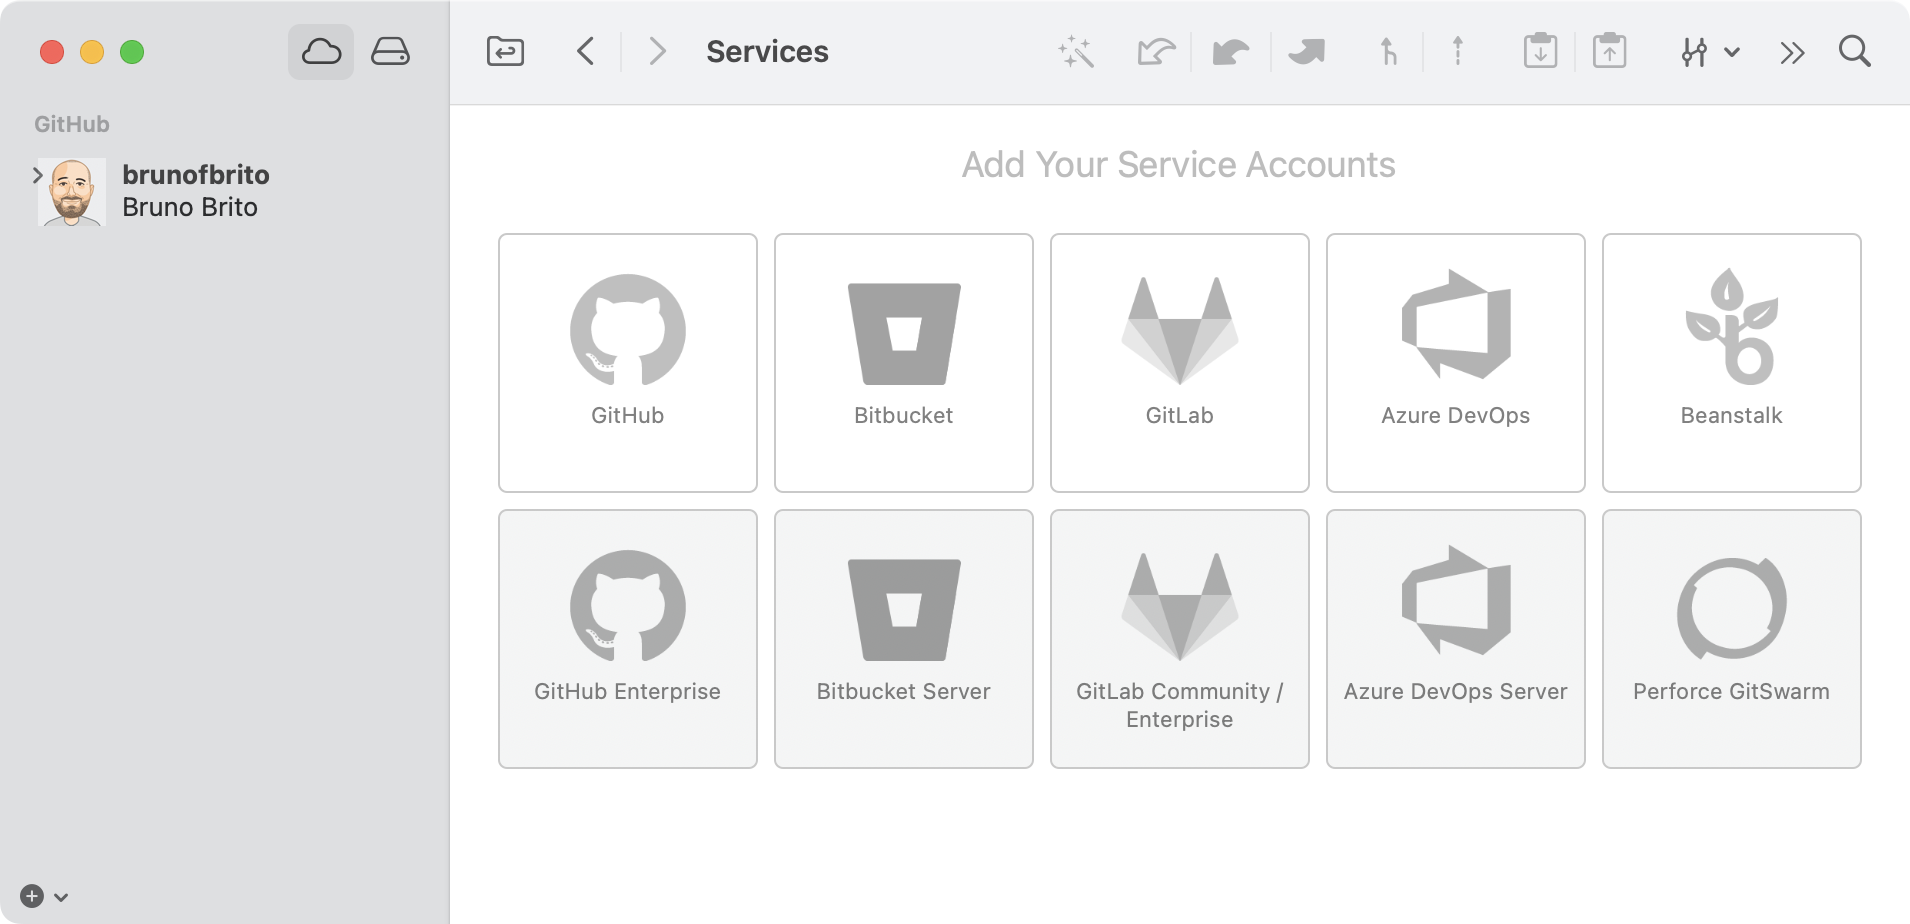Viewport: 1910px width, 924px height.
Task: Open the git-flow dropdown menu
Action: pyautogui.click(x=1709, y=52)
